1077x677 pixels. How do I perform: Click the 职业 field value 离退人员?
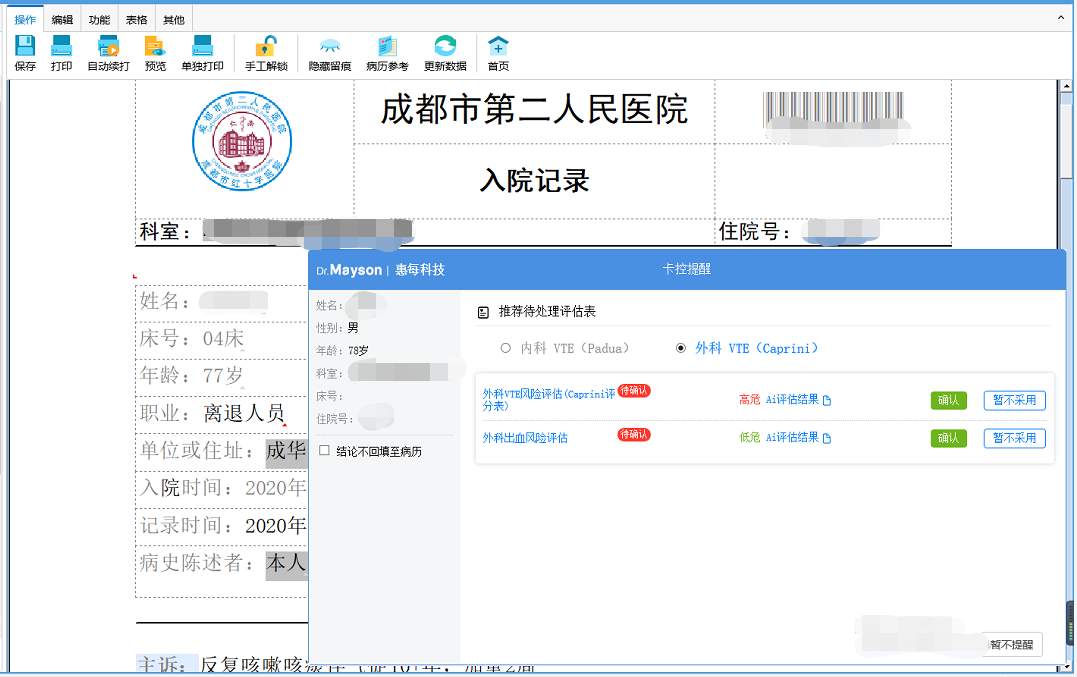[x=244, y=413]
